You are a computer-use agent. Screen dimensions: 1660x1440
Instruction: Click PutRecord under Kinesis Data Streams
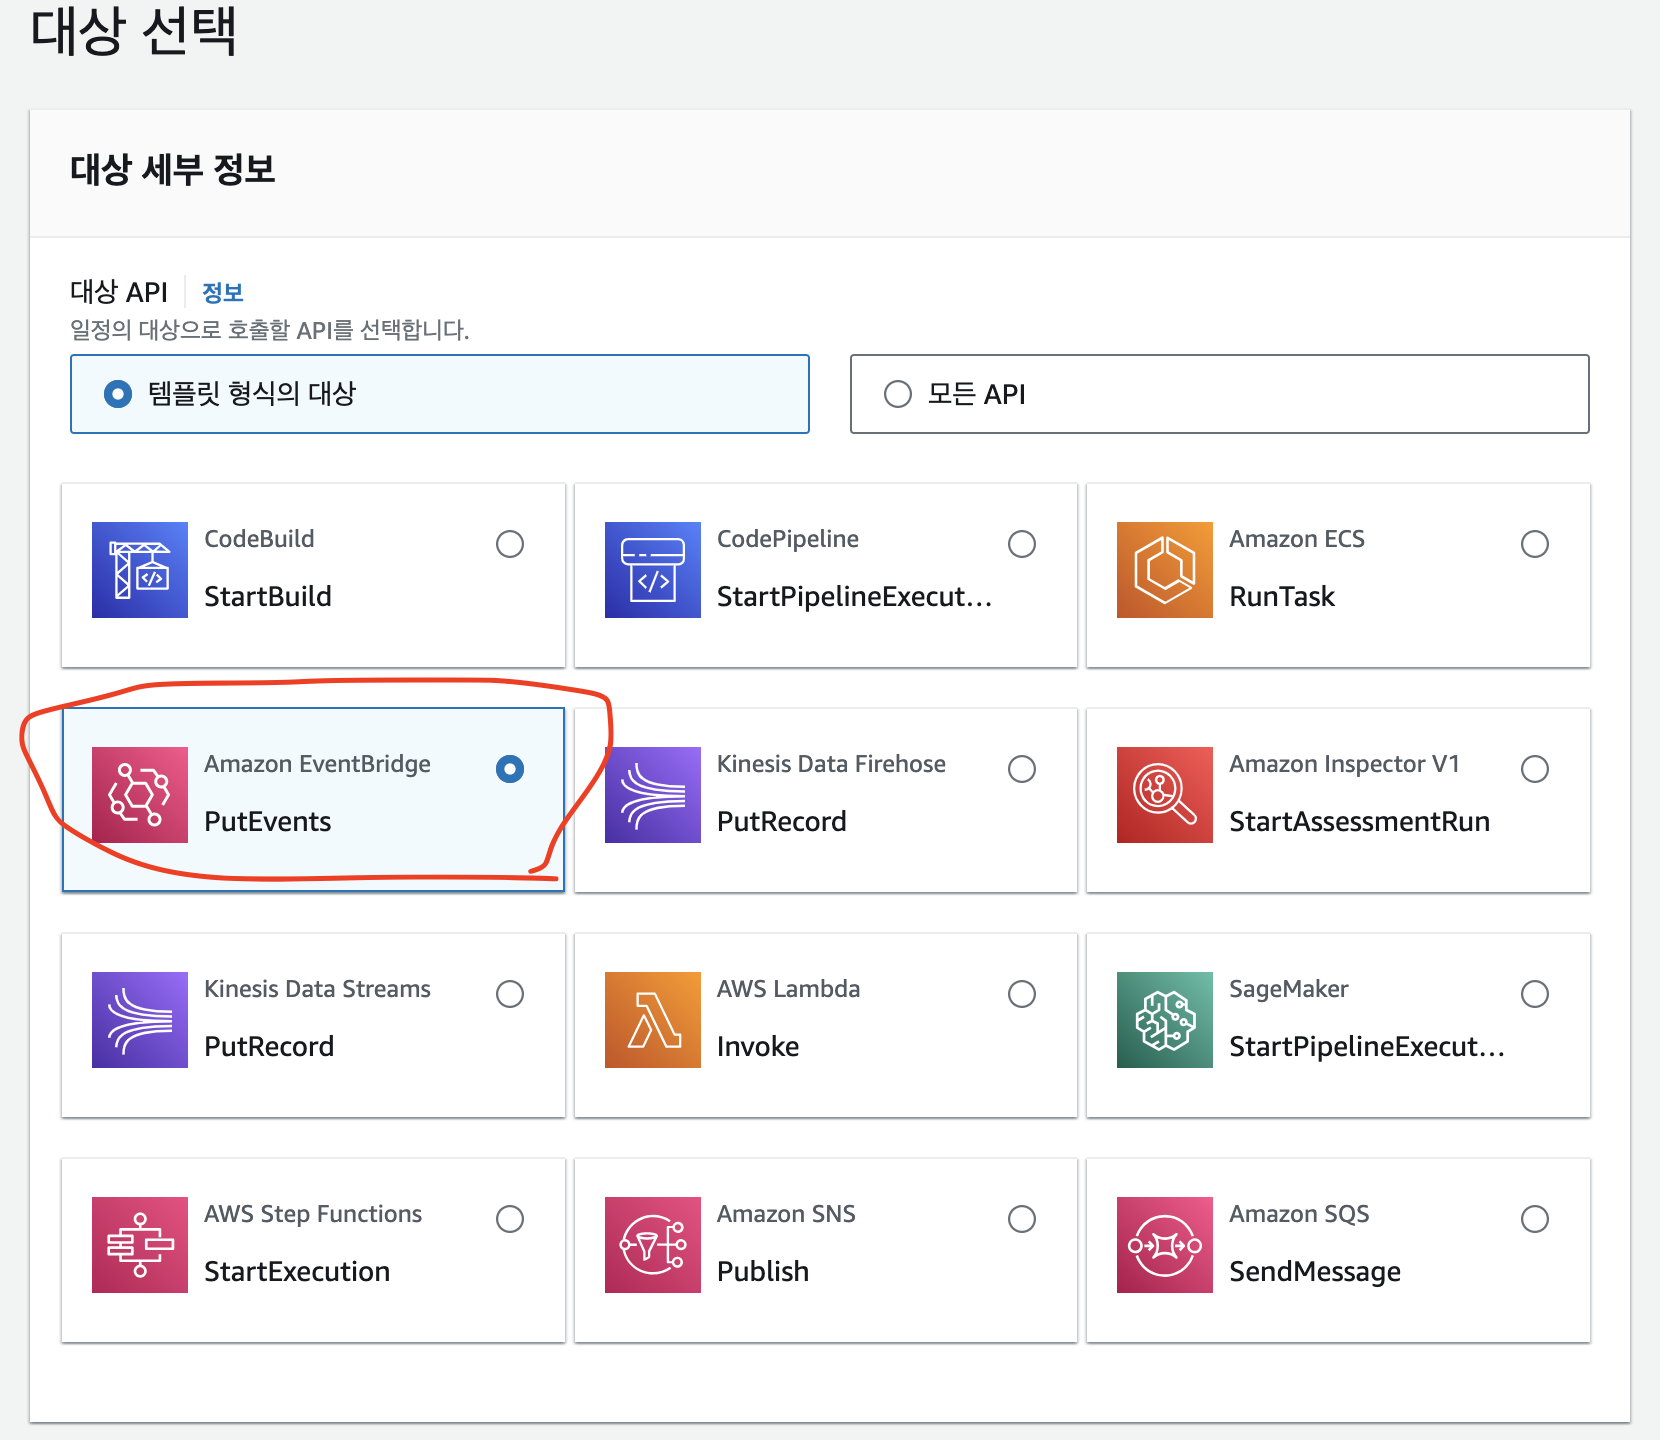click(x=269, y=1047)
